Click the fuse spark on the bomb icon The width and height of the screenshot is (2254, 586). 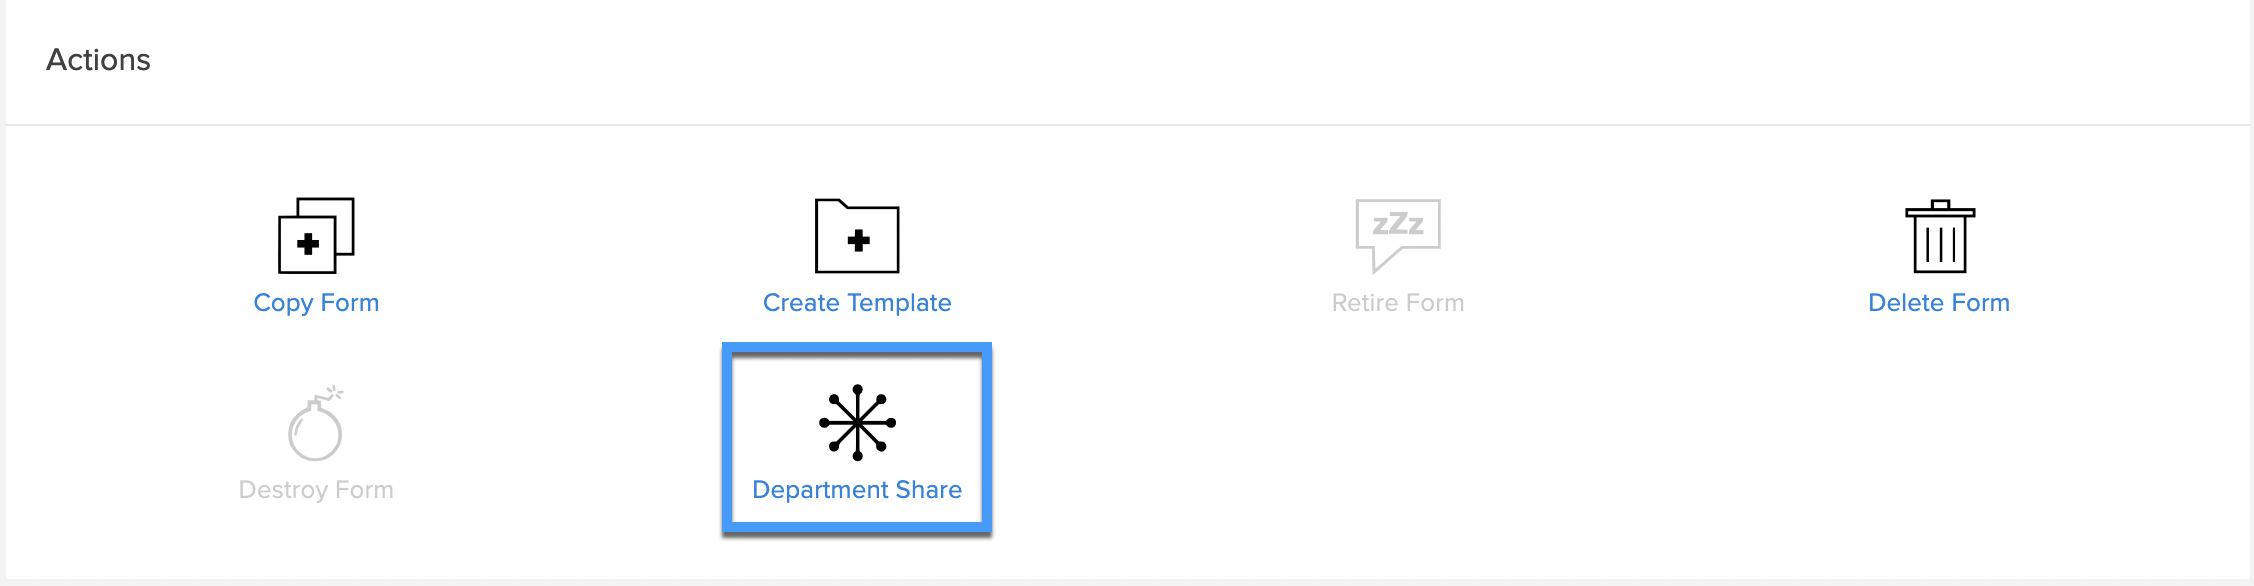point(335,392)
